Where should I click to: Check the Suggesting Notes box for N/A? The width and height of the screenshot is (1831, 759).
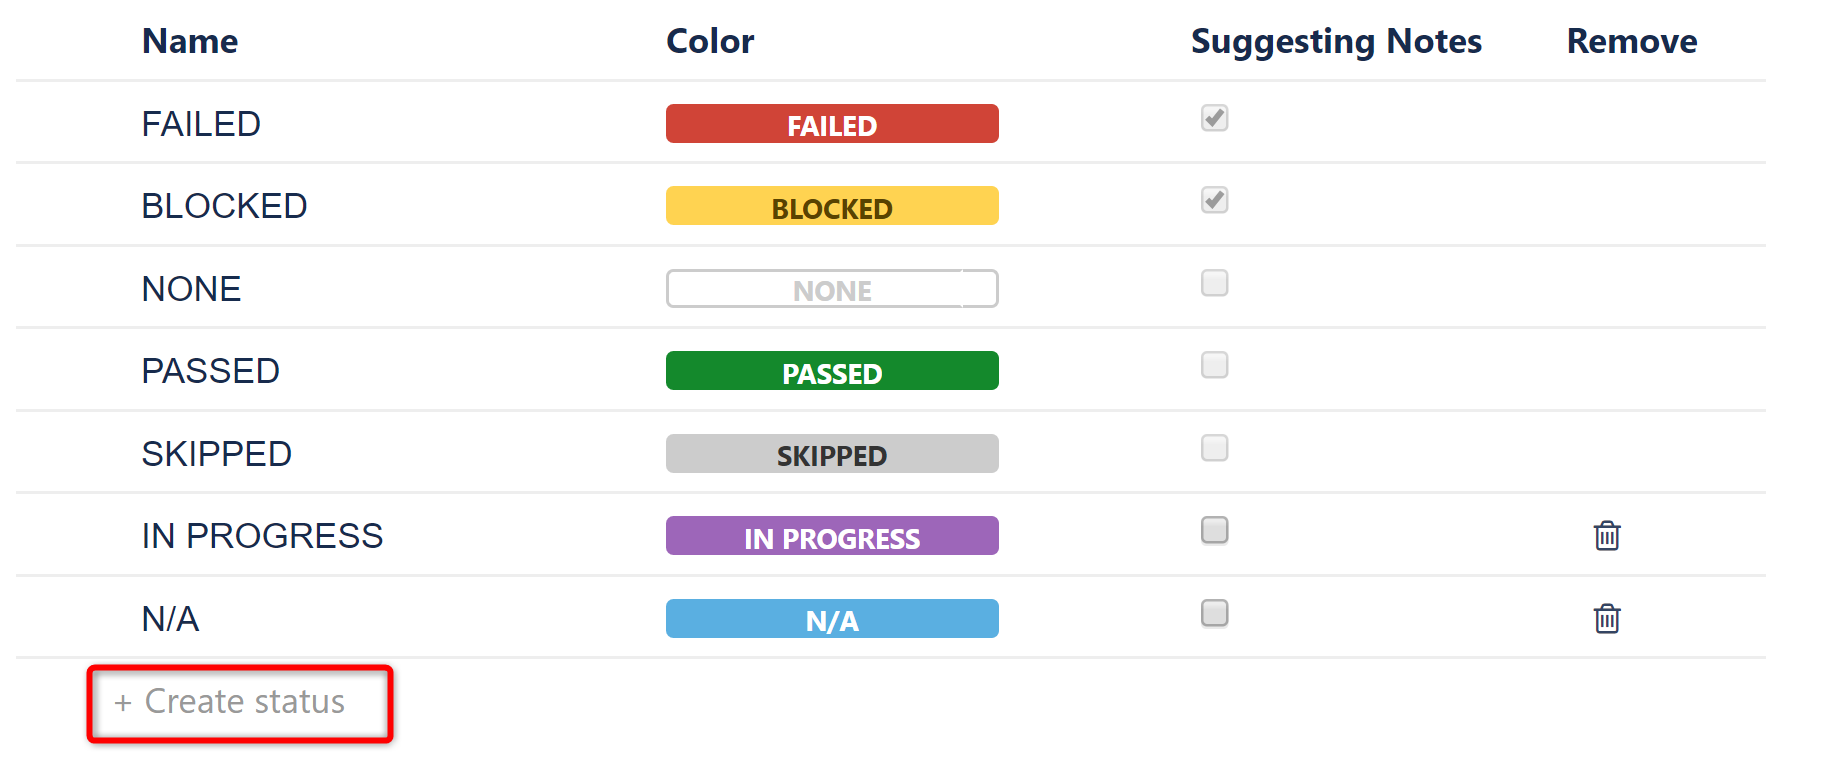(1214, 613)
